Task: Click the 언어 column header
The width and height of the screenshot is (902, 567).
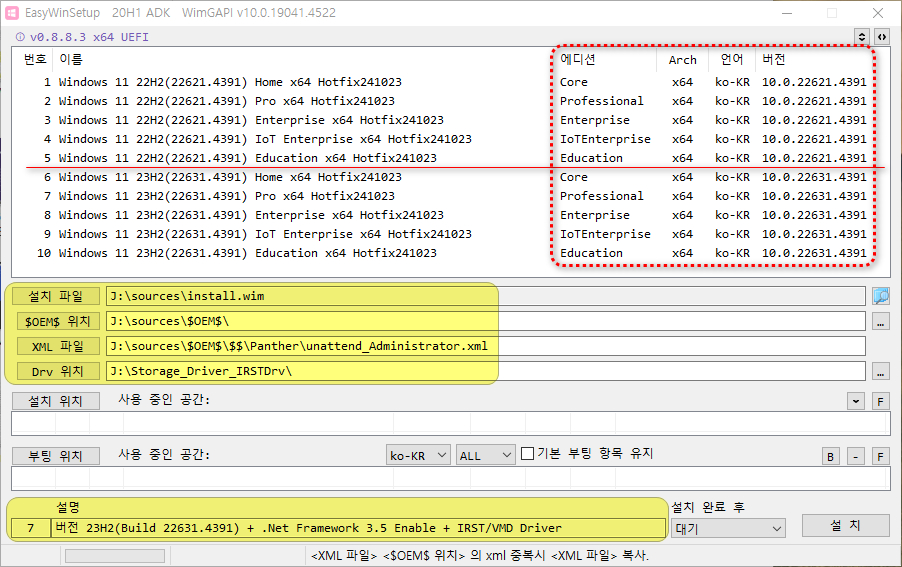Action: click(x=732, y=59)
